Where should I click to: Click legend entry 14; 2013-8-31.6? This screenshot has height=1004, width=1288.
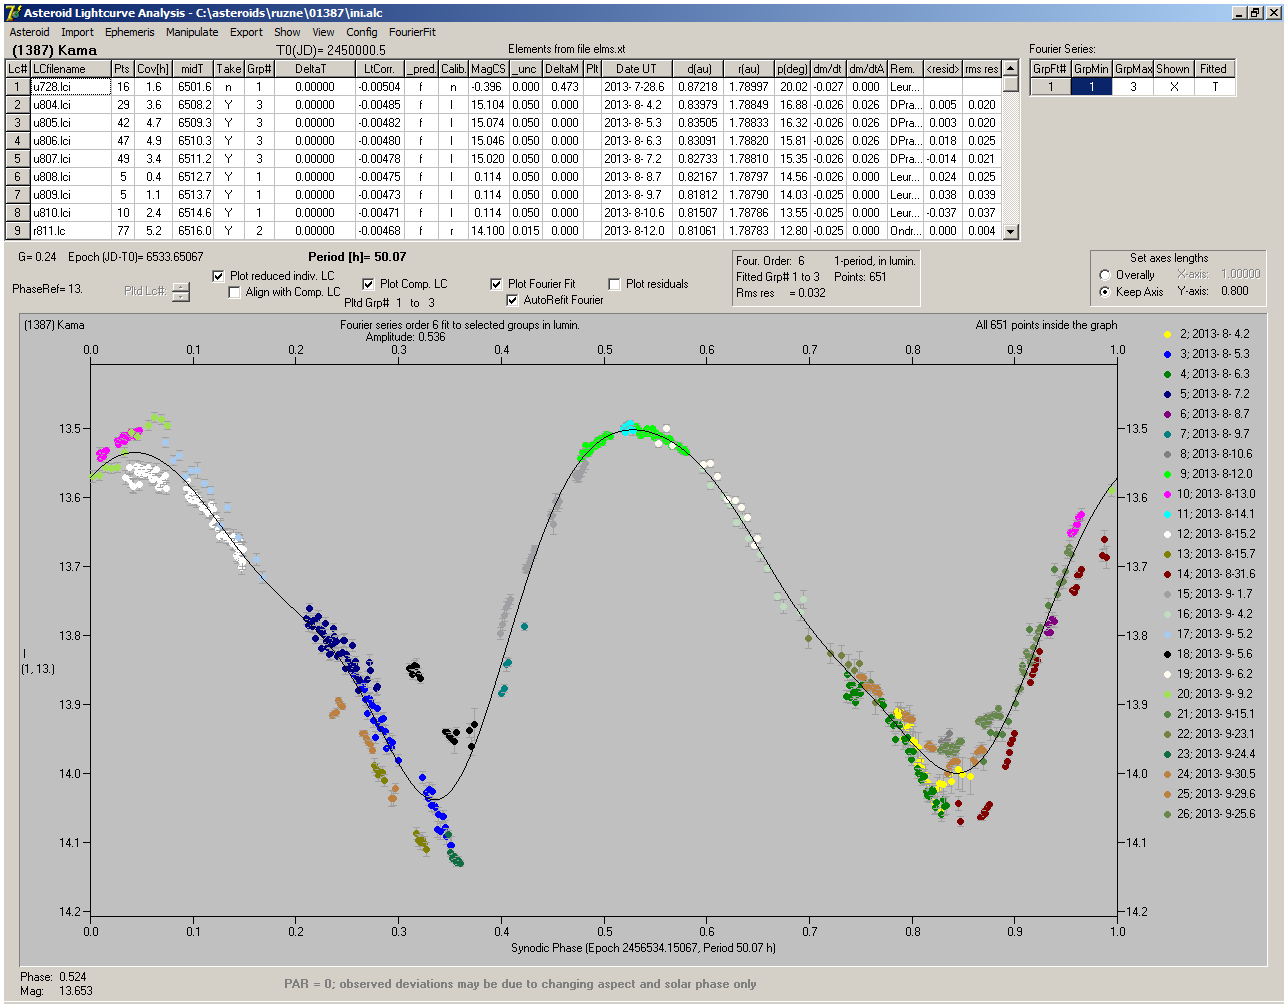click(x=1208, y=574)
